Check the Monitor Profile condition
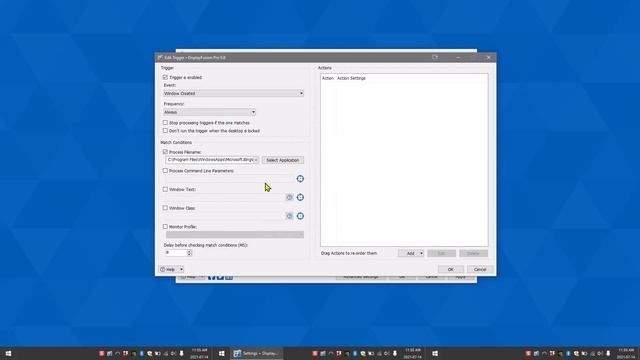Image resolution: width=640 pixels, height=360 pixels. [x=165, y=227]
